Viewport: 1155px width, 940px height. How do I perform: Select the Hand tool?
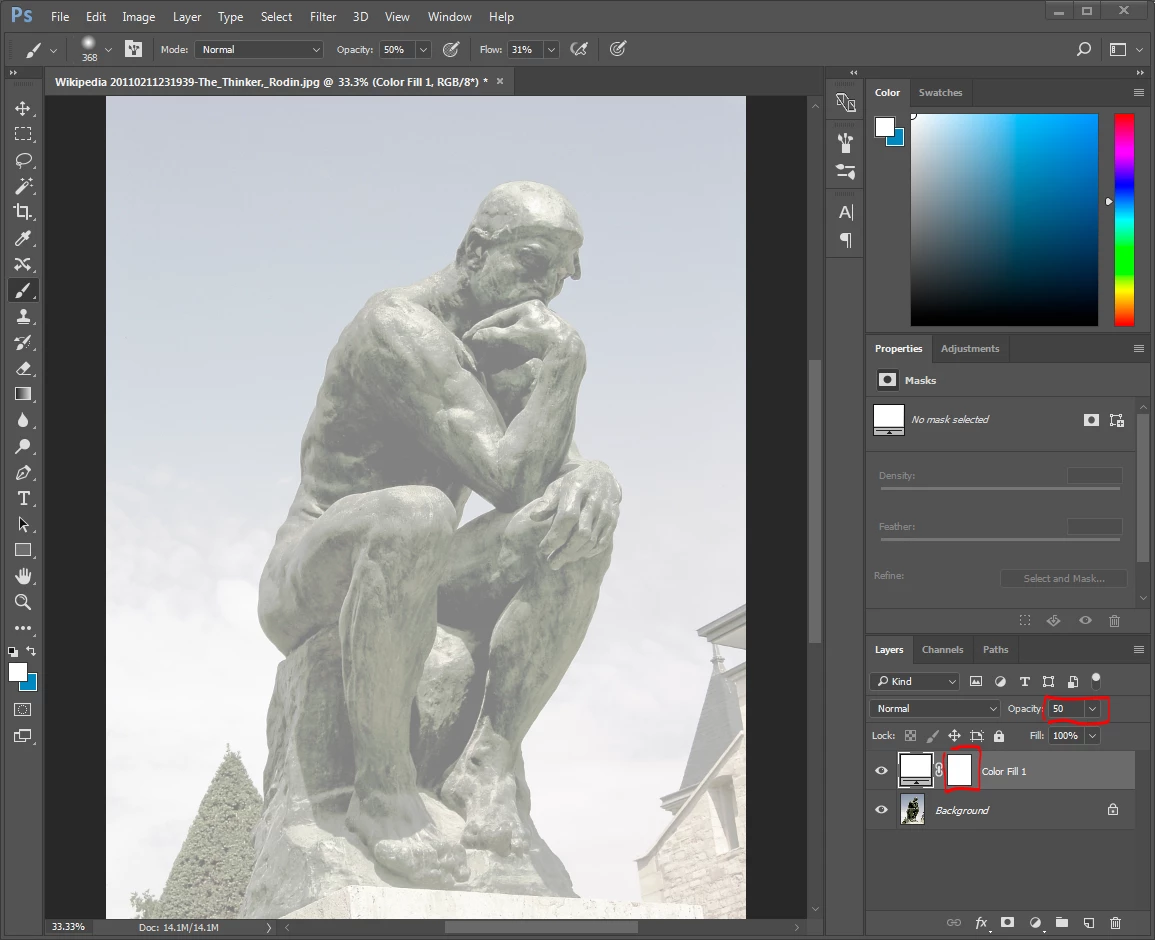23,576
